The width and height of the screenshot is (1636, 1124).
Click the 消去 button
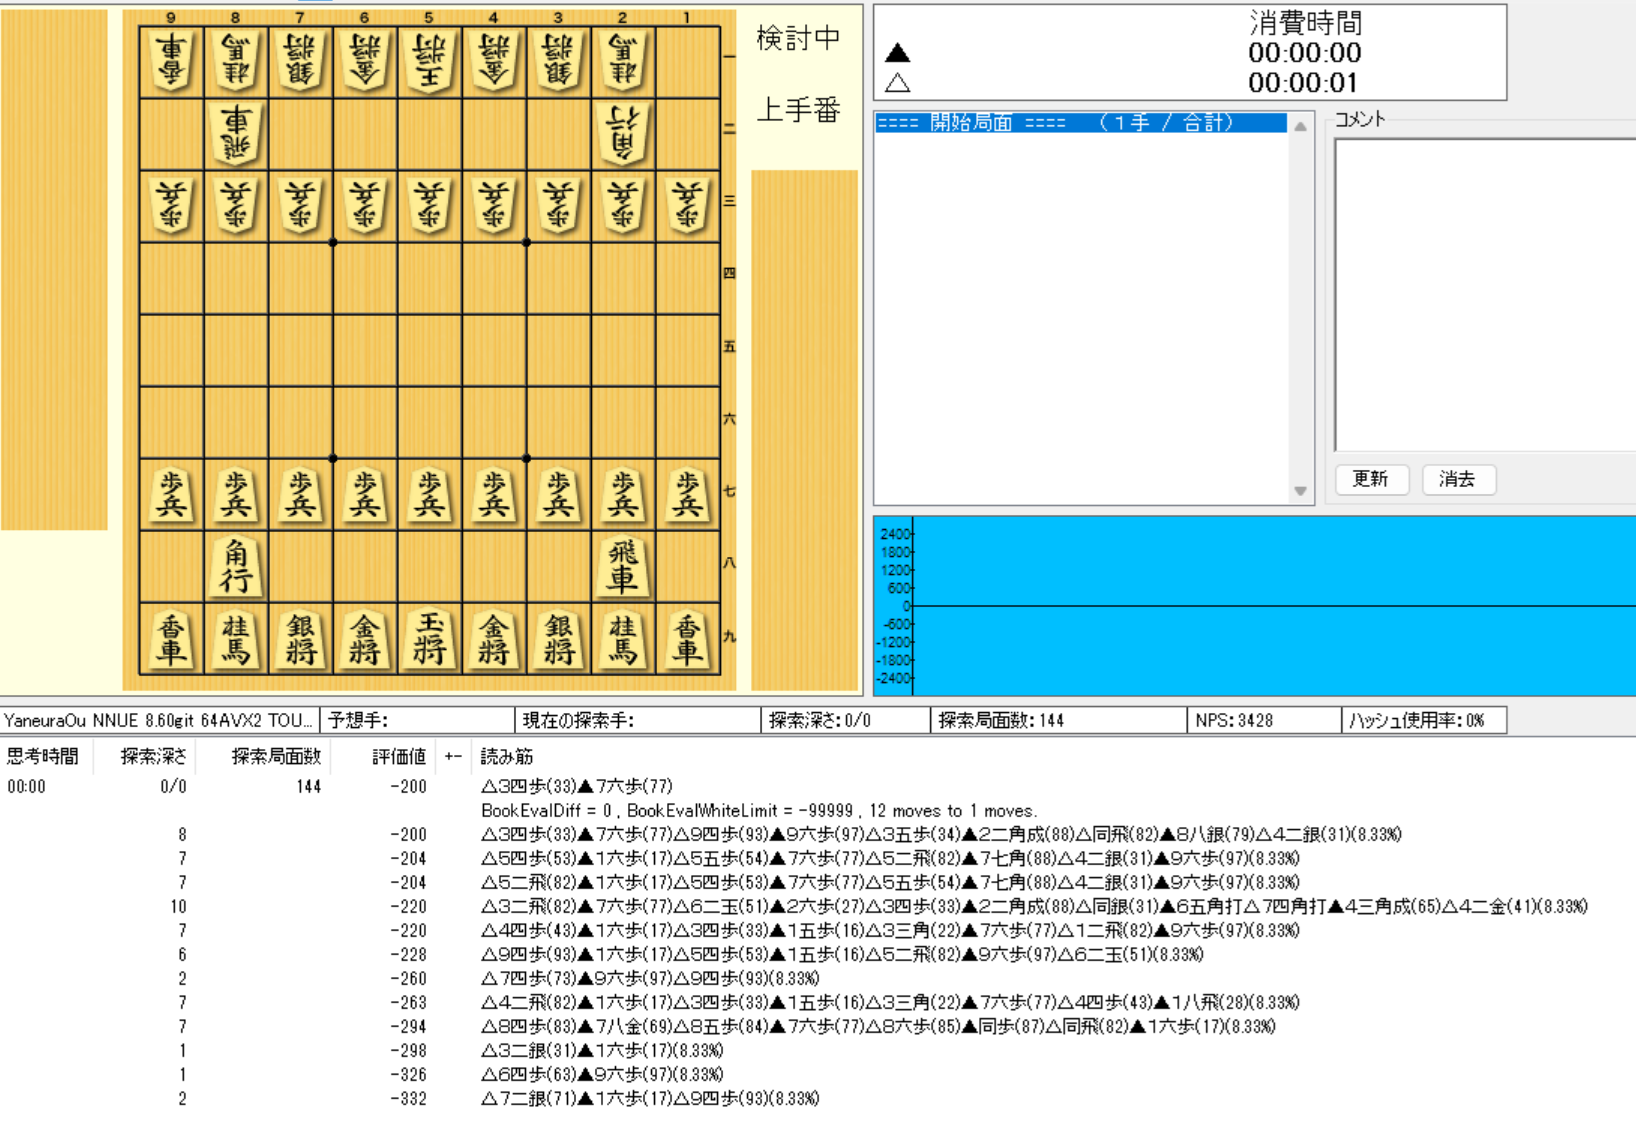pyautogui.click(x=1458, y=479)
